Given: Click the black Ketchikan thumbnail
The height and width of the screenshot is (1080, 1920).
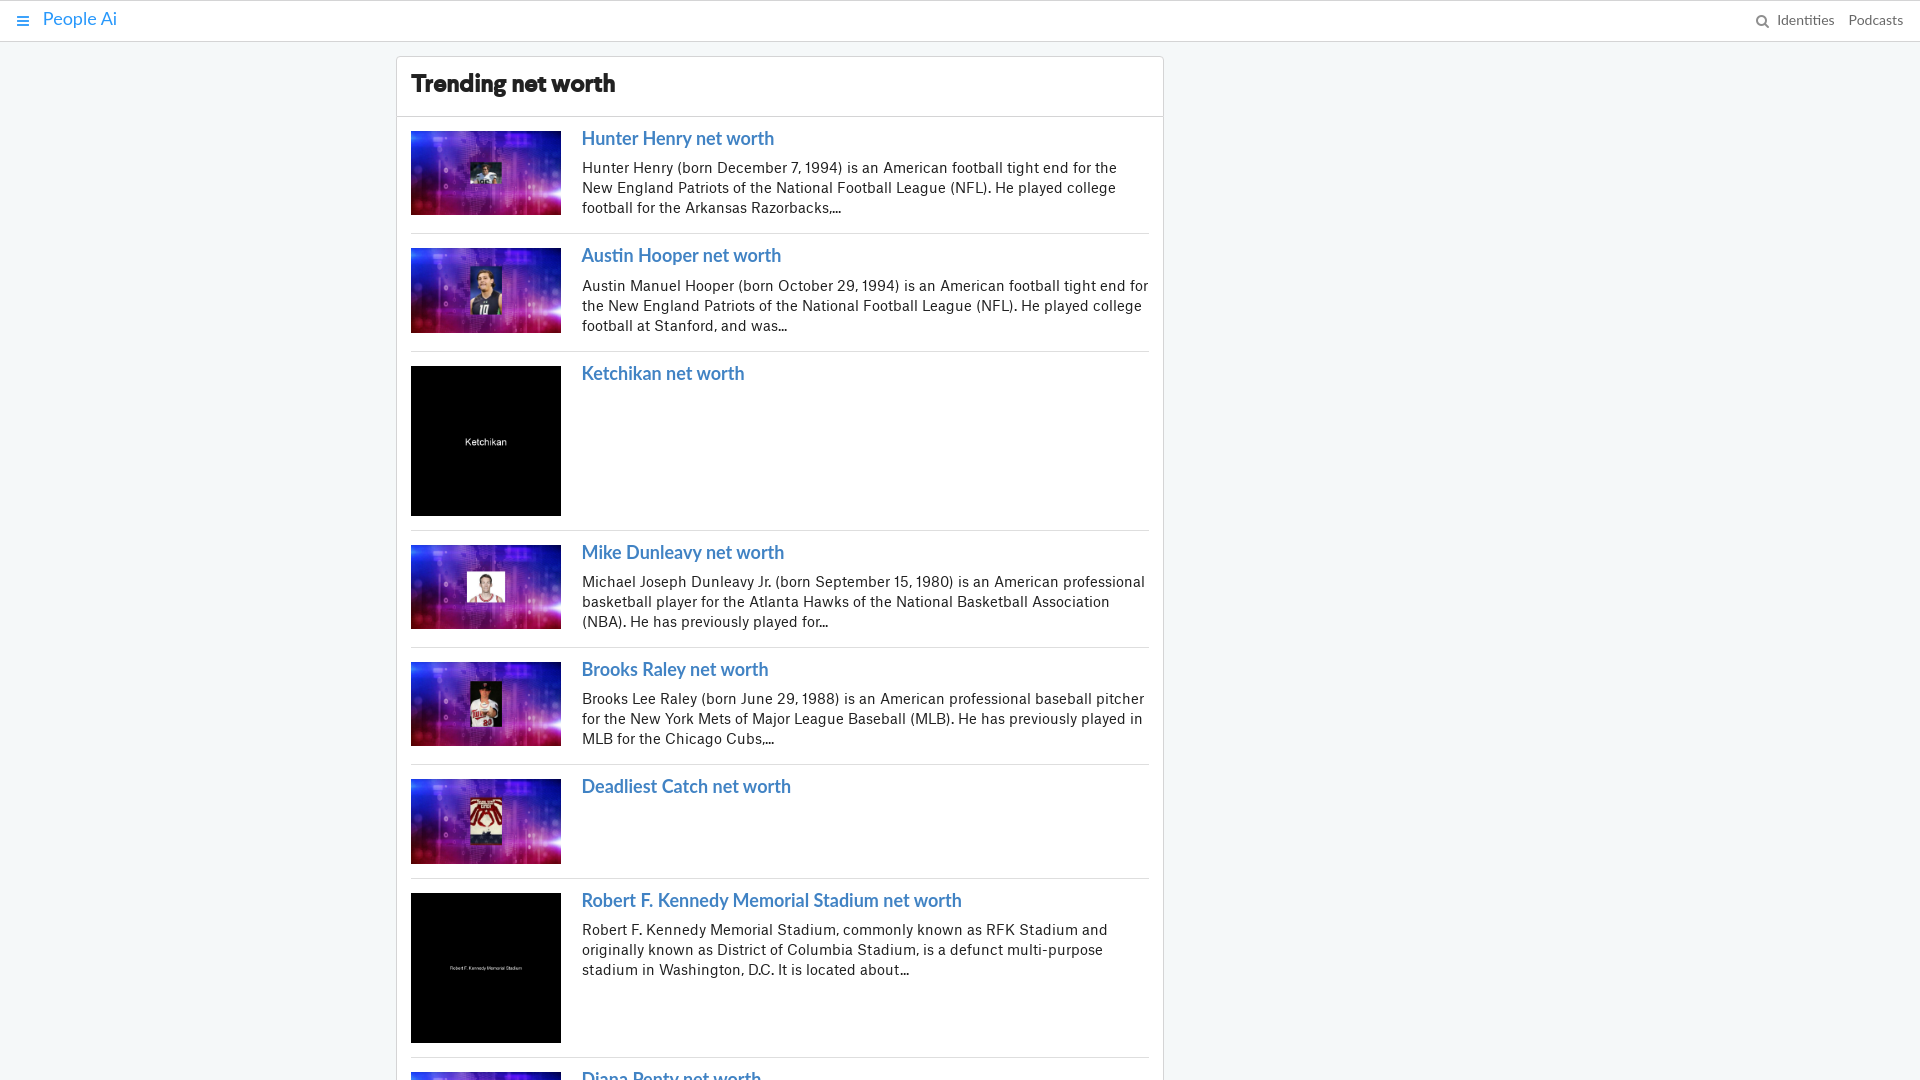Looking at the screenshot, I should (486, 441).
